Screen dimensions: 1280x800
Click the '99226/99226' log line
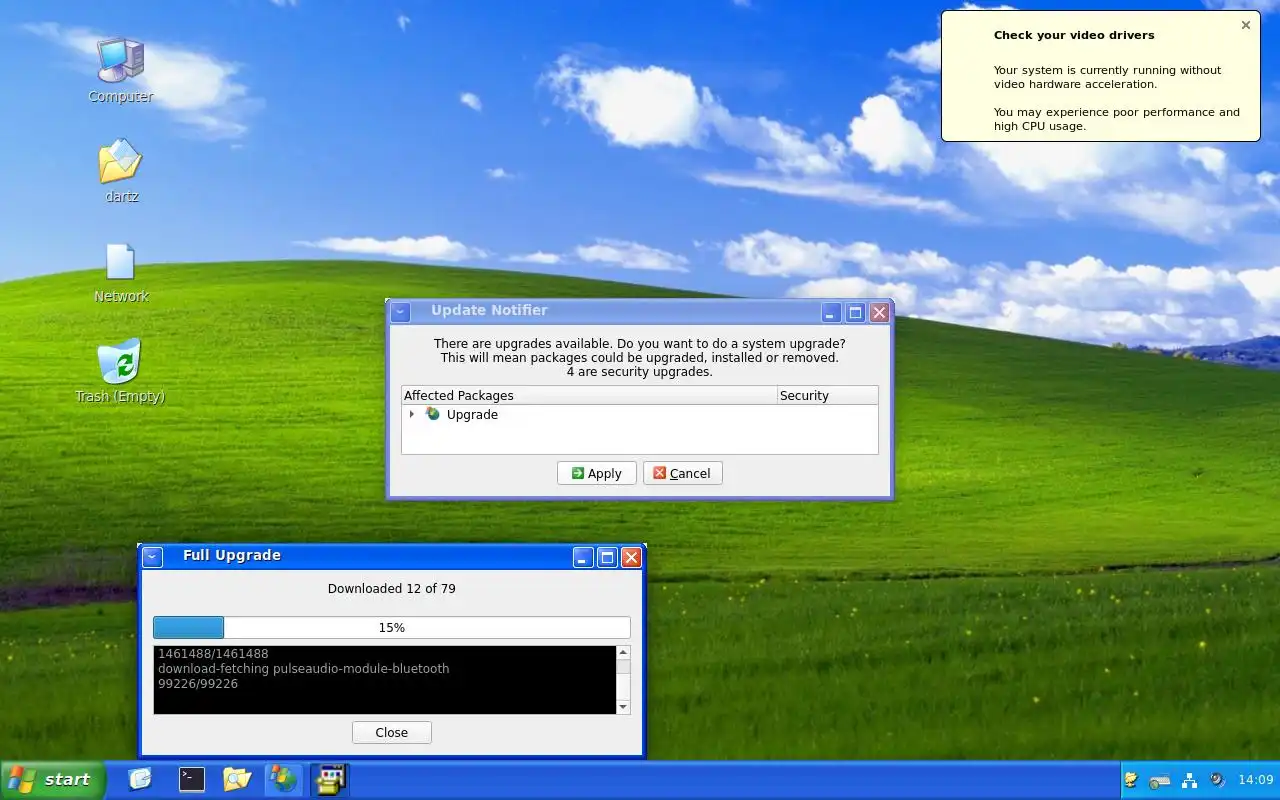click(x=197, y=683)
